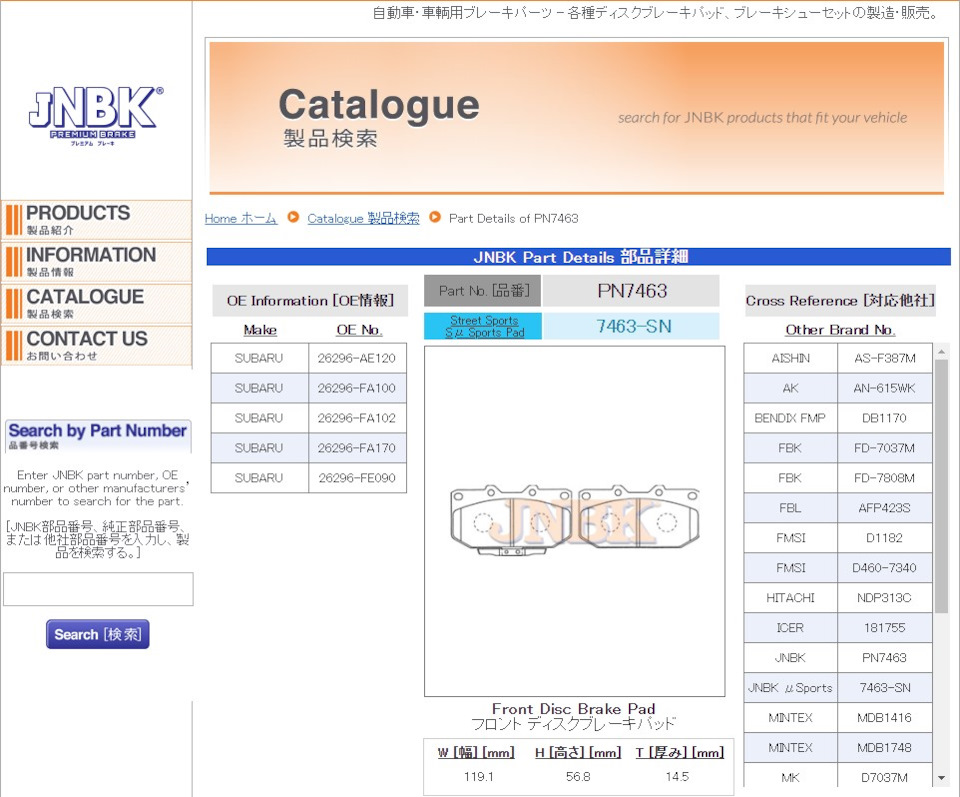Click the H [高さ] [mm] dimension header

tap(578, 752)
